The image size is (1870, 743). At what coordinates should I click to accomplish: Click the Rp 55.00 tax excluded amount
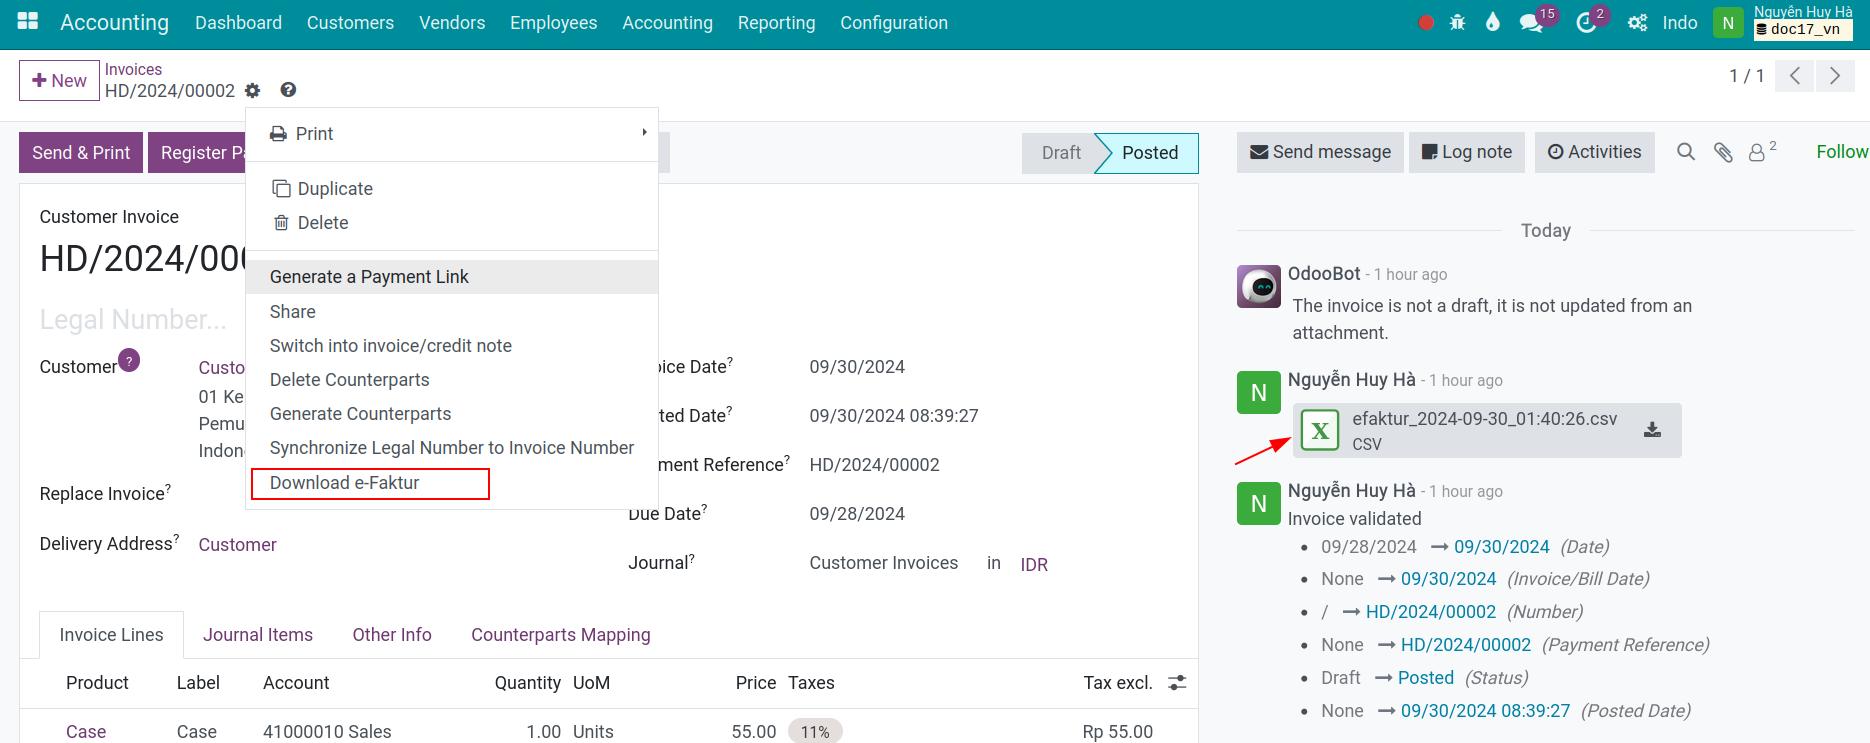click(x=1117, y=732)
